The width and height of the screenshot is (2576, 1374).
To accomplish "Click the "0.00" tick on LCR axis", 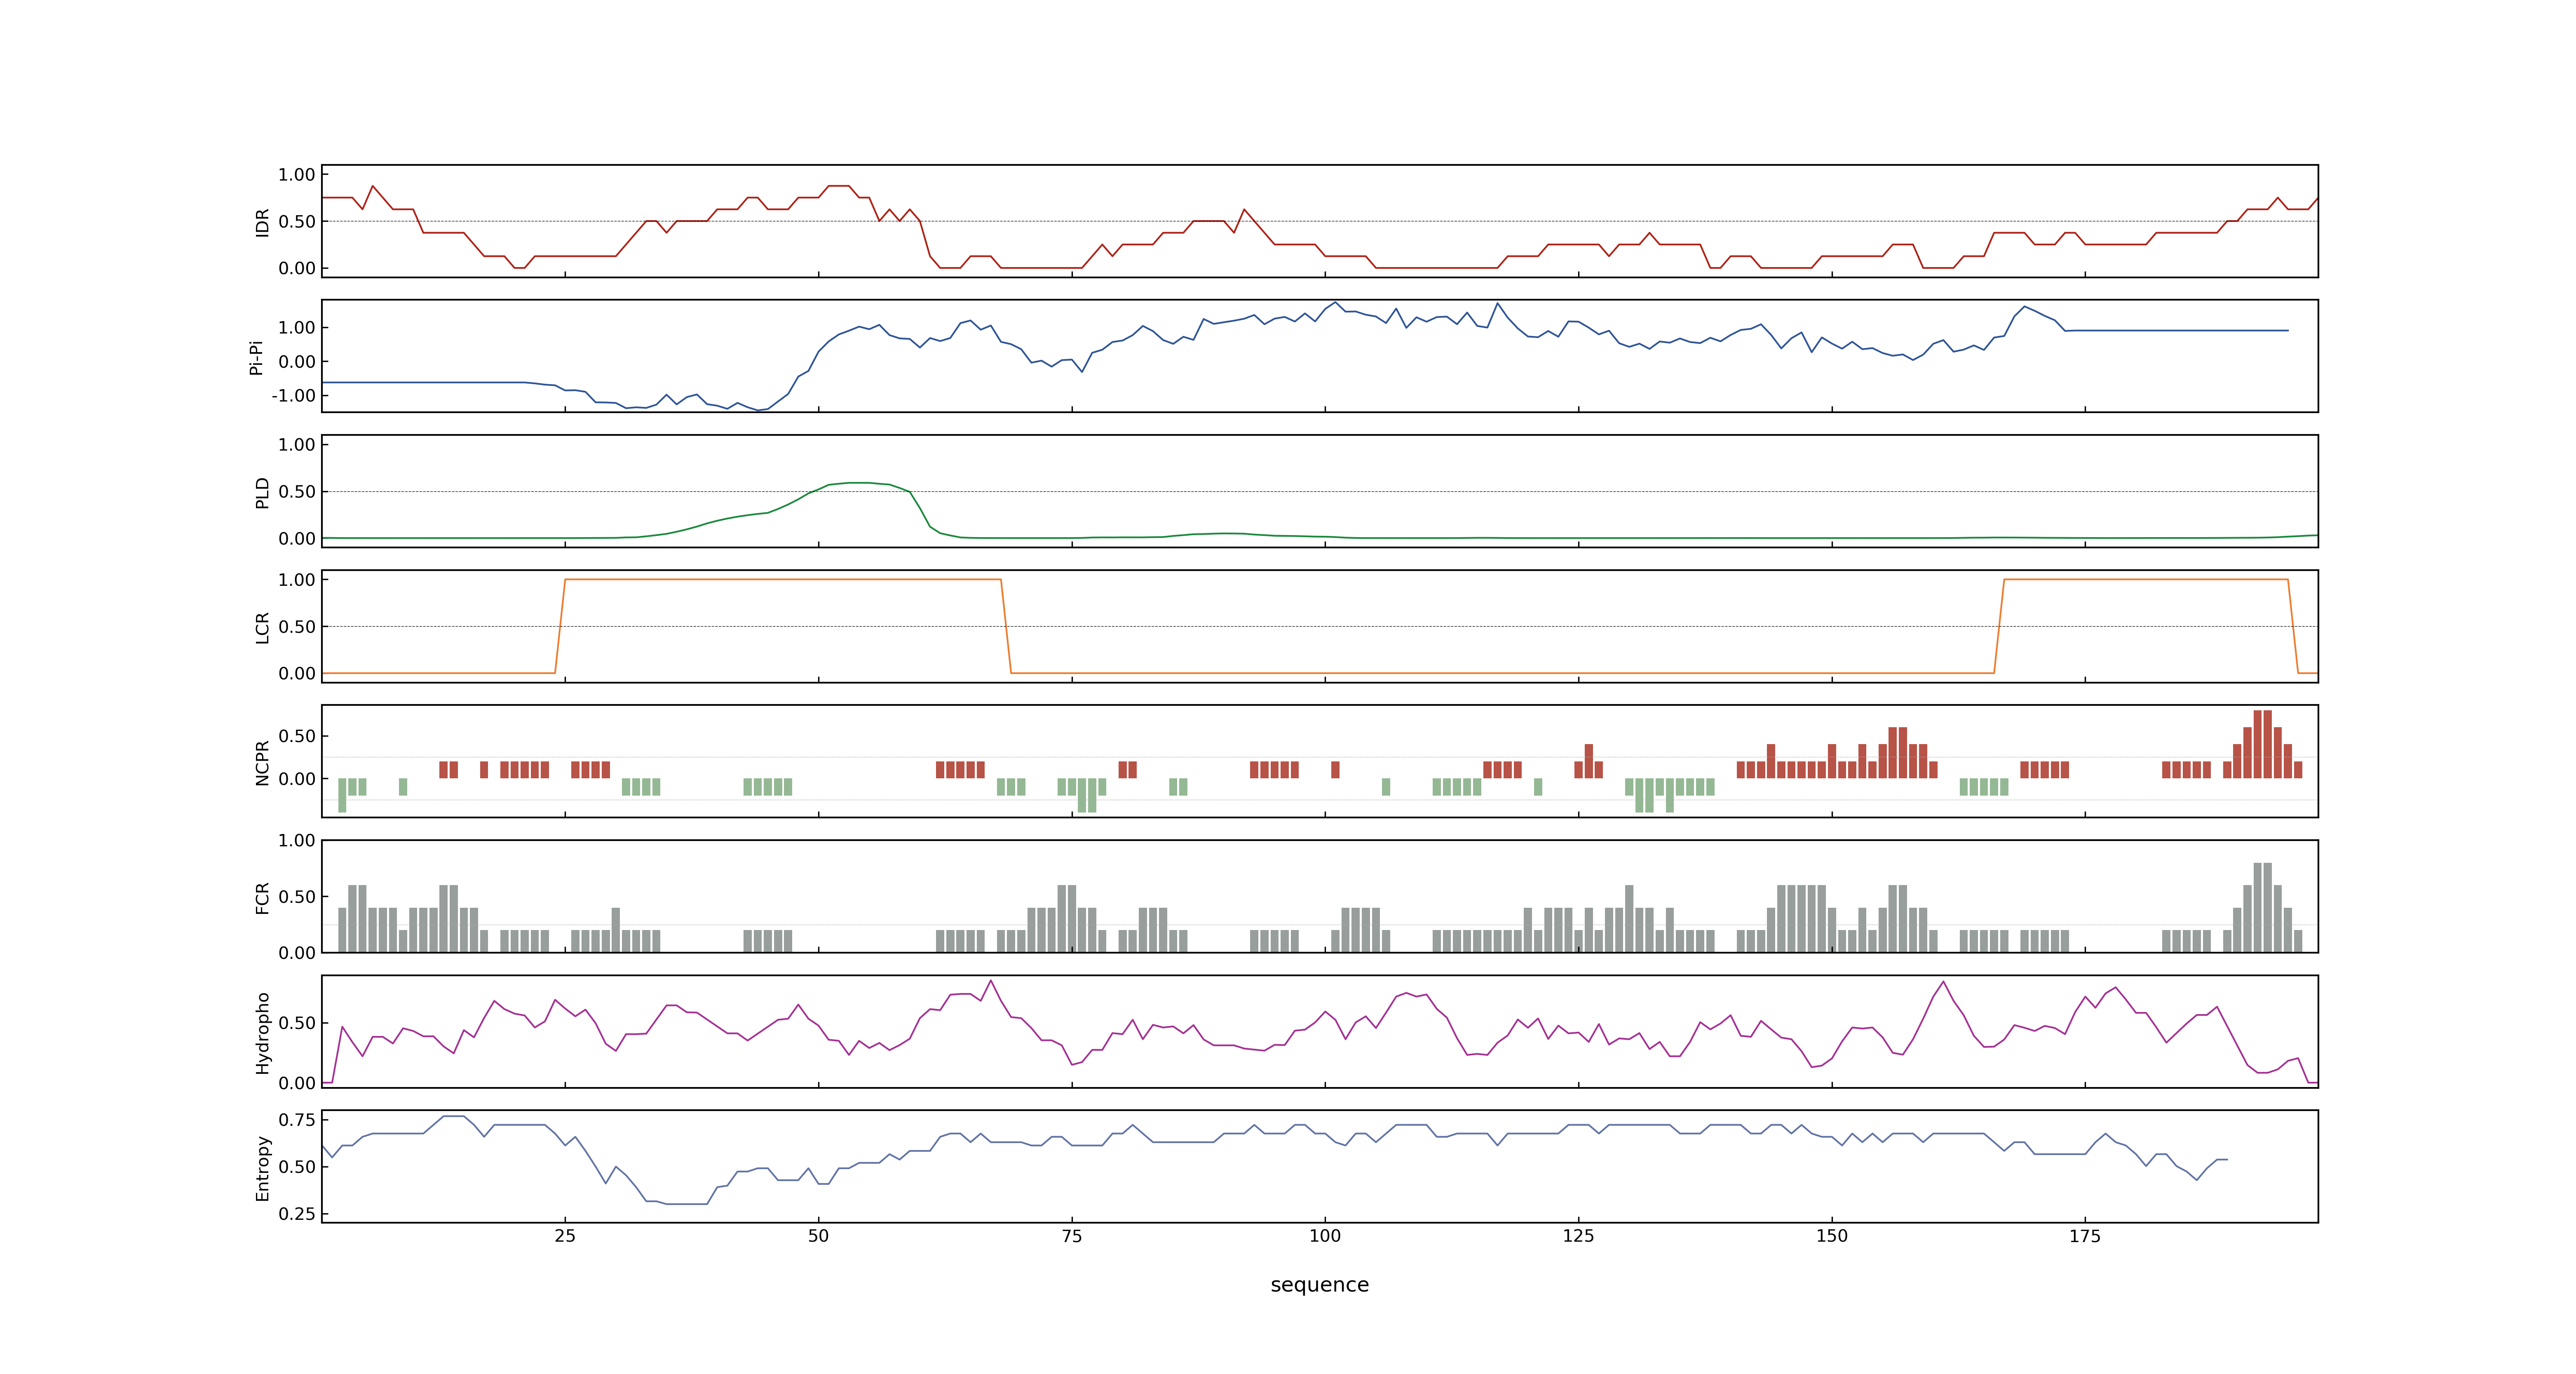I will pyautogui.click(x=297, y=673).
